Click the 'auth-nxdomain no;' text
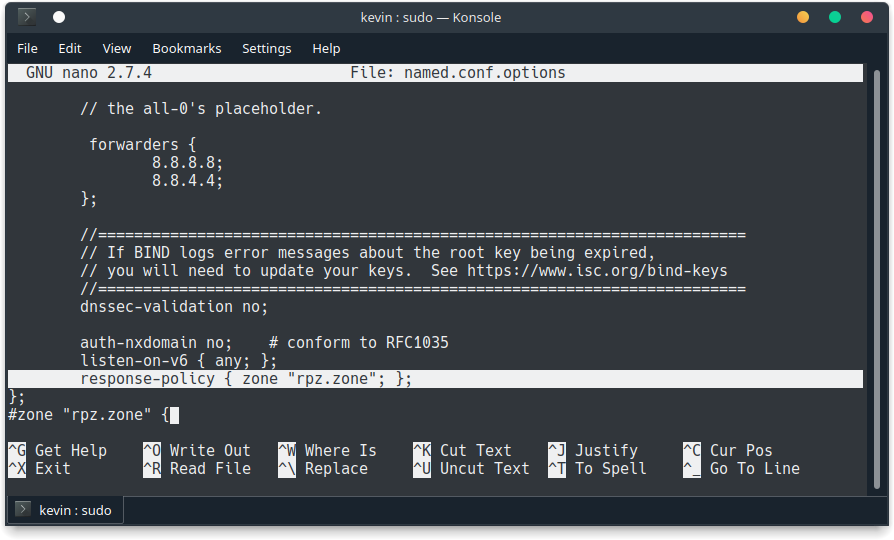Viewport: 894px width, 540px height. pos(156,343)
